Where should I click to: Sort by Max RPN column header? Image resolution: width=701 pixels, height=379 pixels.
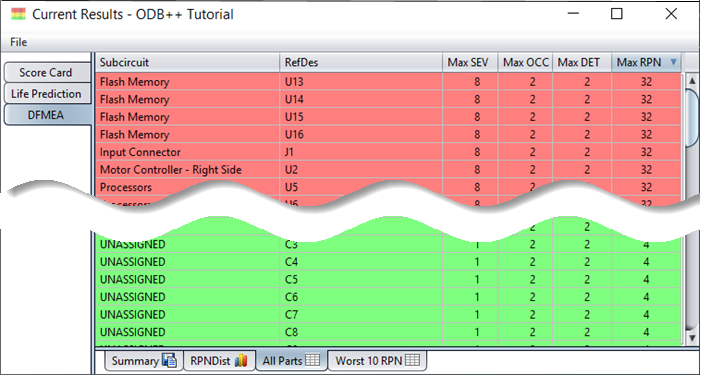point(646,62)
